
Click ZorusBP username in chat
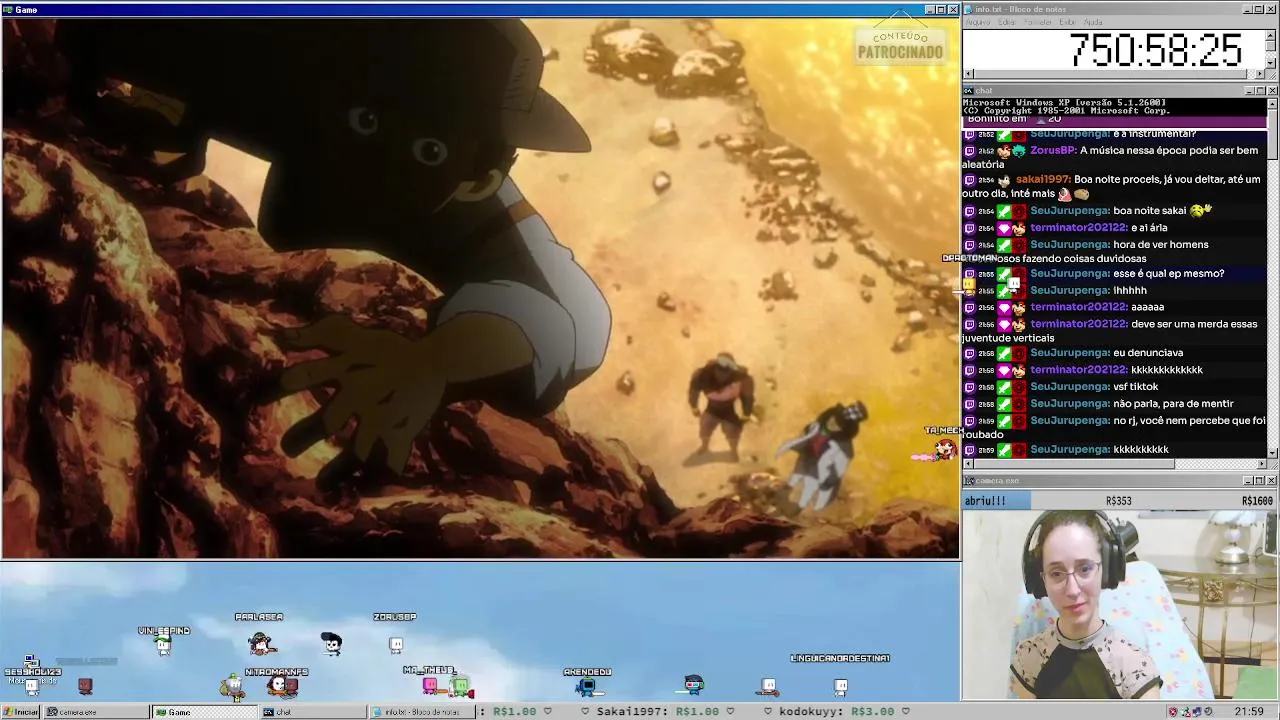[x=1052, y=150]
